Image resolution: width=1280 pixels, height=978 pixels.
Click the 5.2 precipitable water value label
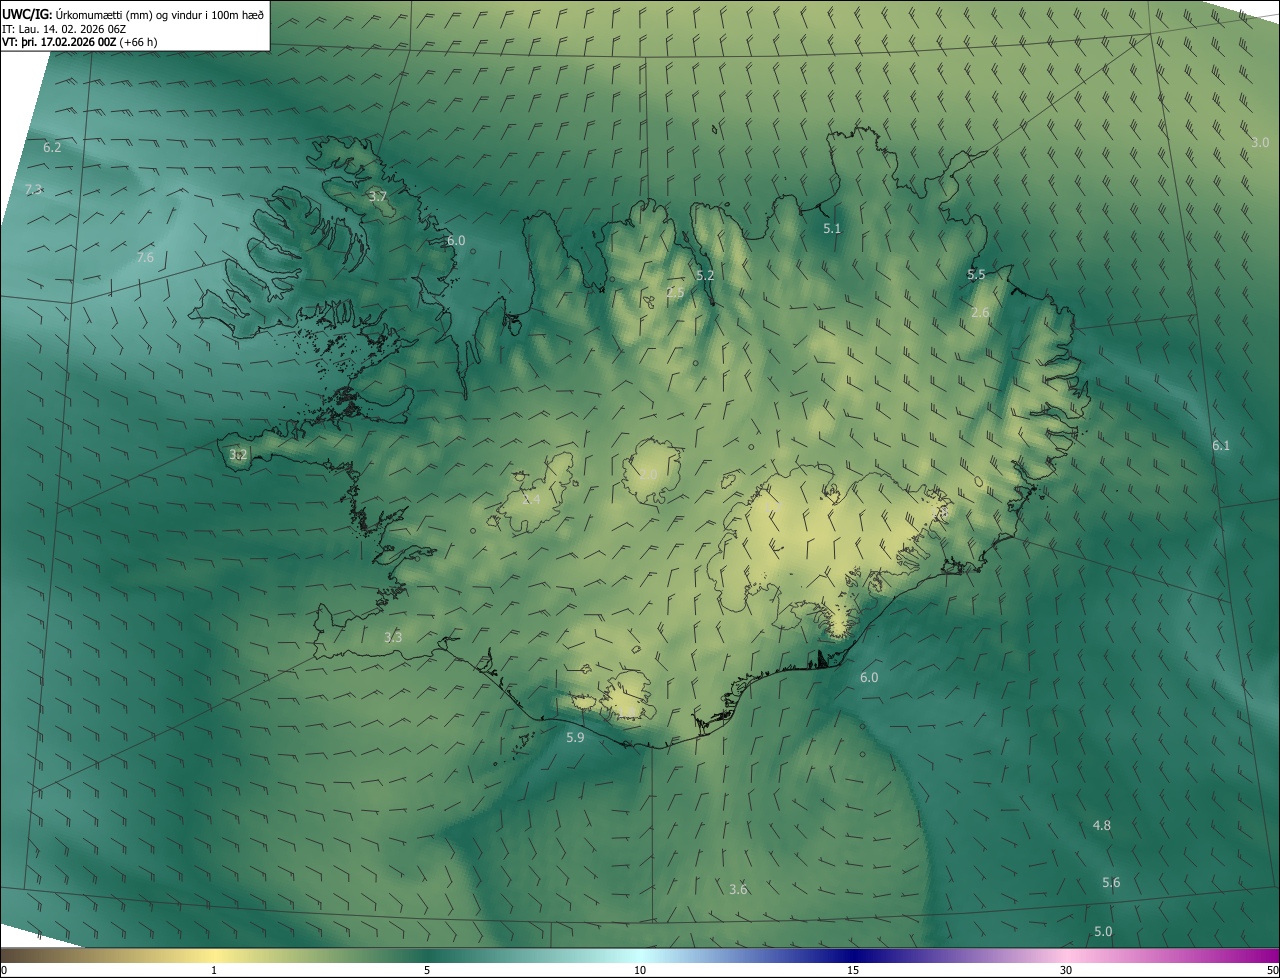(704, 275)
